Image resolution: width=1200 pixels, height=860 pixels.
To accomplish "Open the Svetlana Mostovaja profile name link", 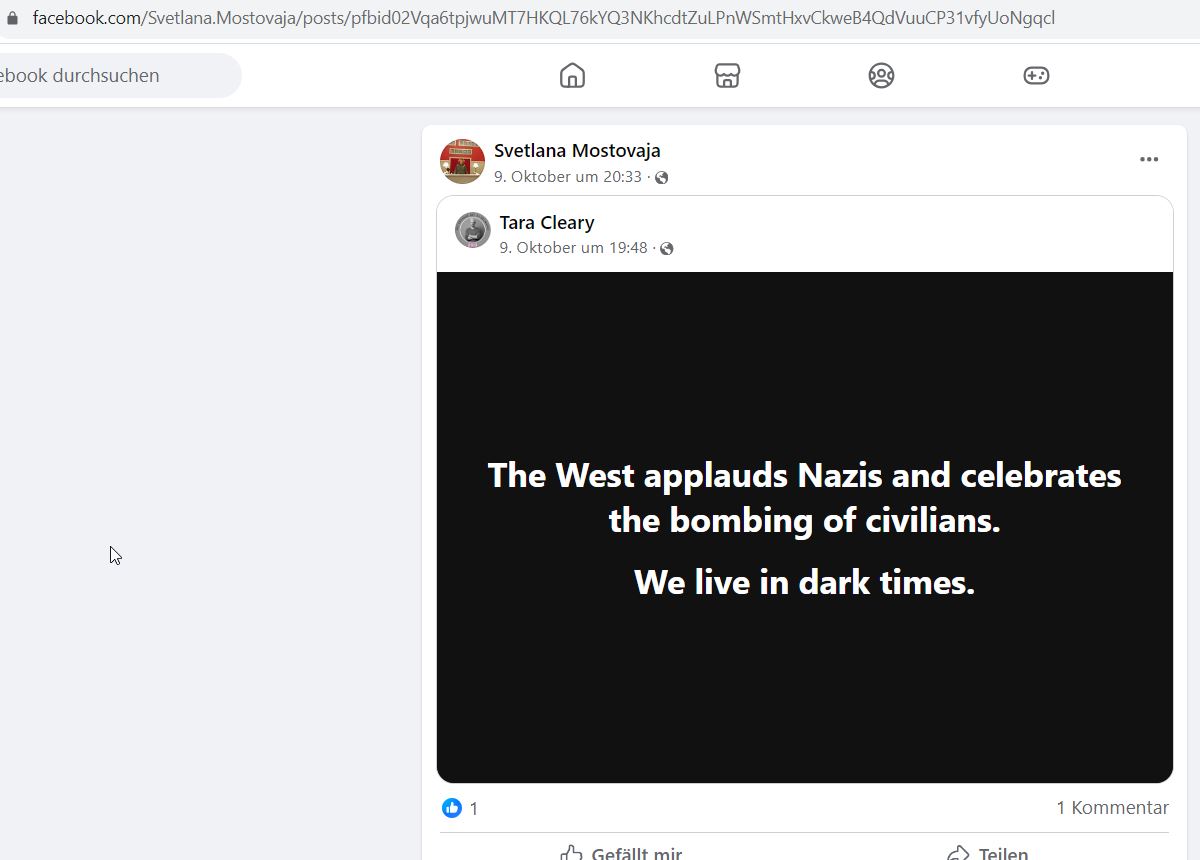I will coord(577,151).
